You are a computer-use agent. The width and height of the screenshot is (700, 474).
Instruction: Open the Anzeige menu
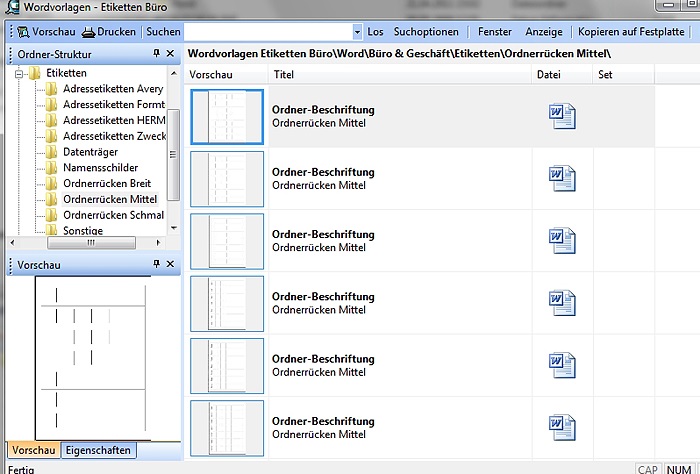point(544,32)
